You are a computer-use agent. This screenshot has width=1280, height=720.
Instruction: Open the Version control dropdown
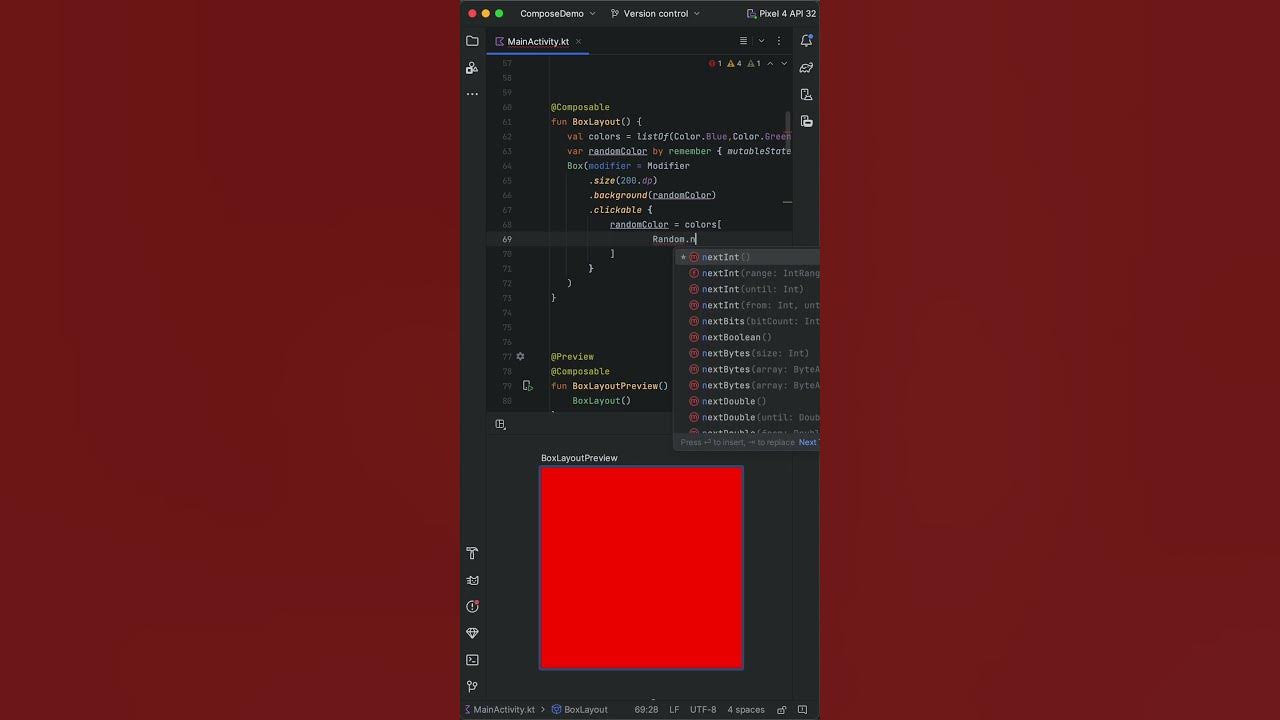(x=656, y=14)
